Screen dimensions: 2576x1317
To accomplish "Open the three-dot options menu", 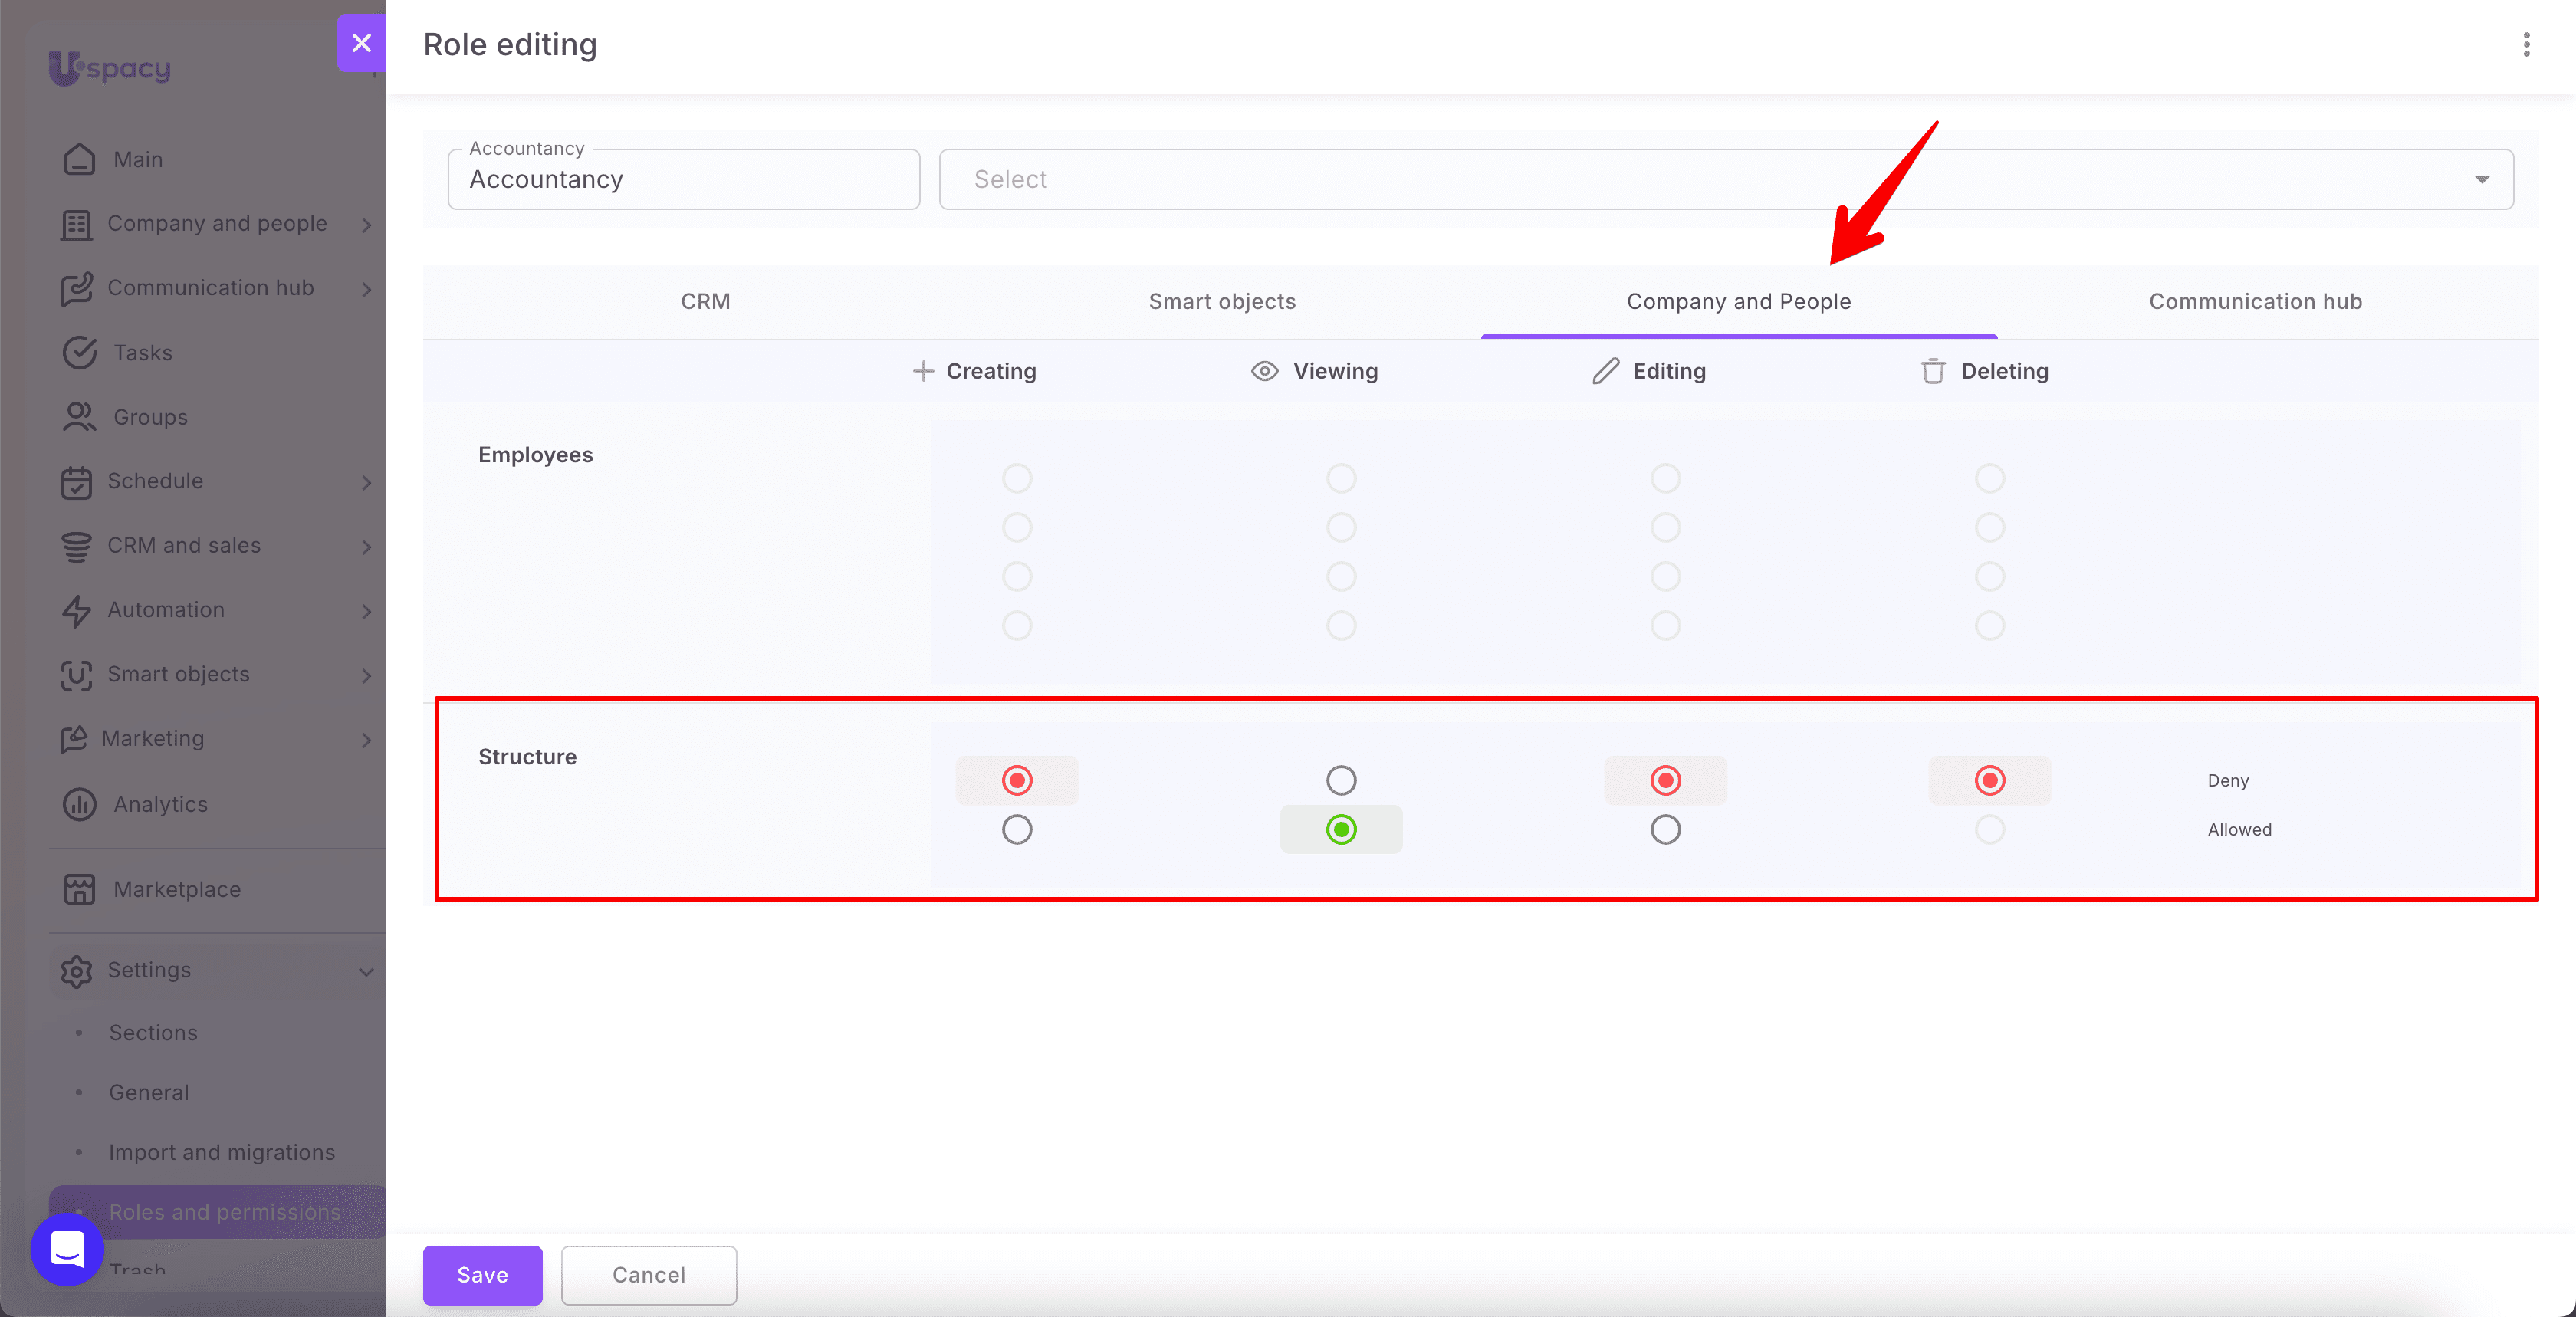I will coord(2526,45).
